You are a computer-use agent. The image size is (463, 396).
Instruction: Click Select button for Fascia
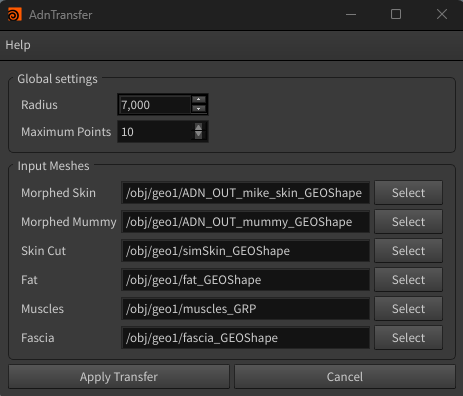408,338
